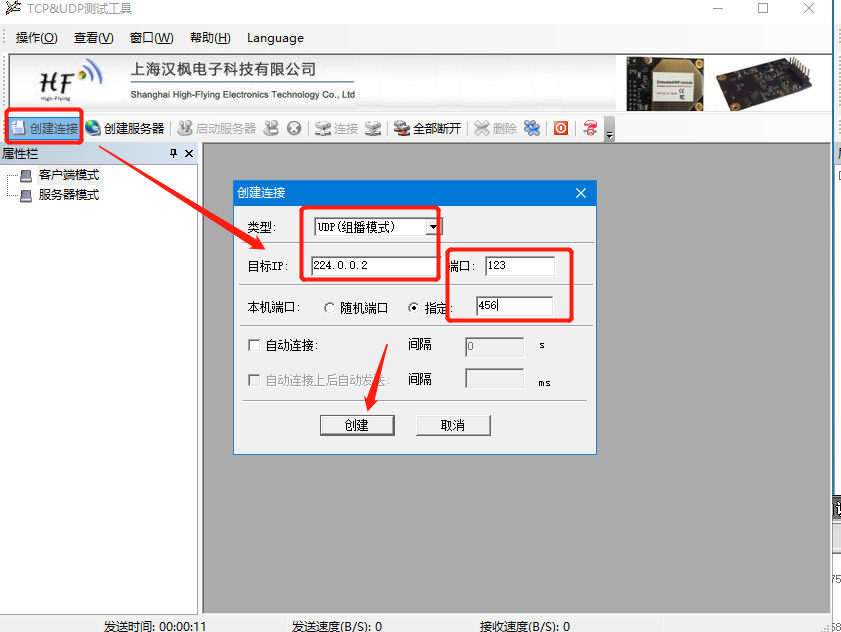Viewport: 841px width, 632px height.
Task: Click the gray circled X toolbar icon
Action: pyautogui.click(x=294, y=128)
